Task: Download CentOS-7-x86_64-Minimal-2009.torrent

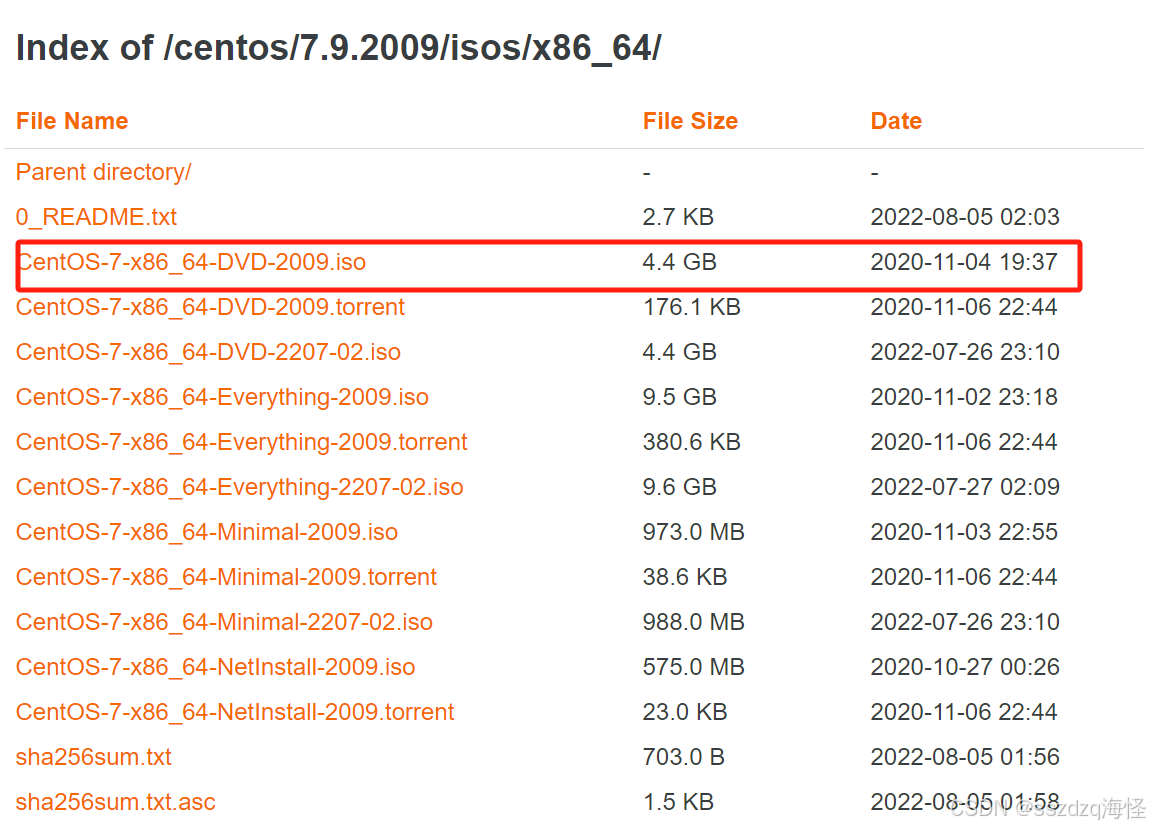Action: (x=226, y=577)
